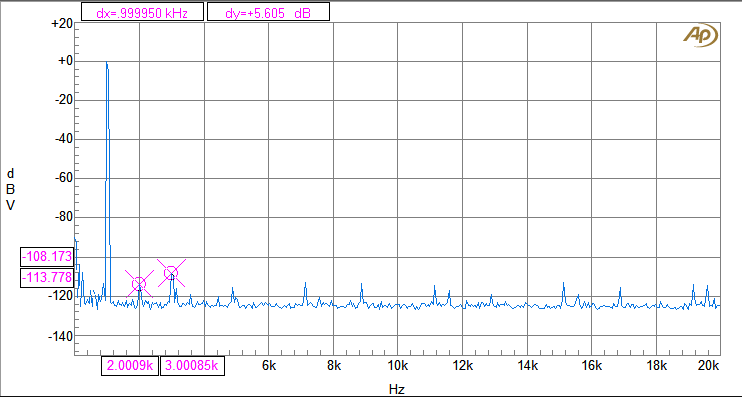Click the 1 kHz fundamental peak top
The image size is (742, 397).
(x=107, y=63)
